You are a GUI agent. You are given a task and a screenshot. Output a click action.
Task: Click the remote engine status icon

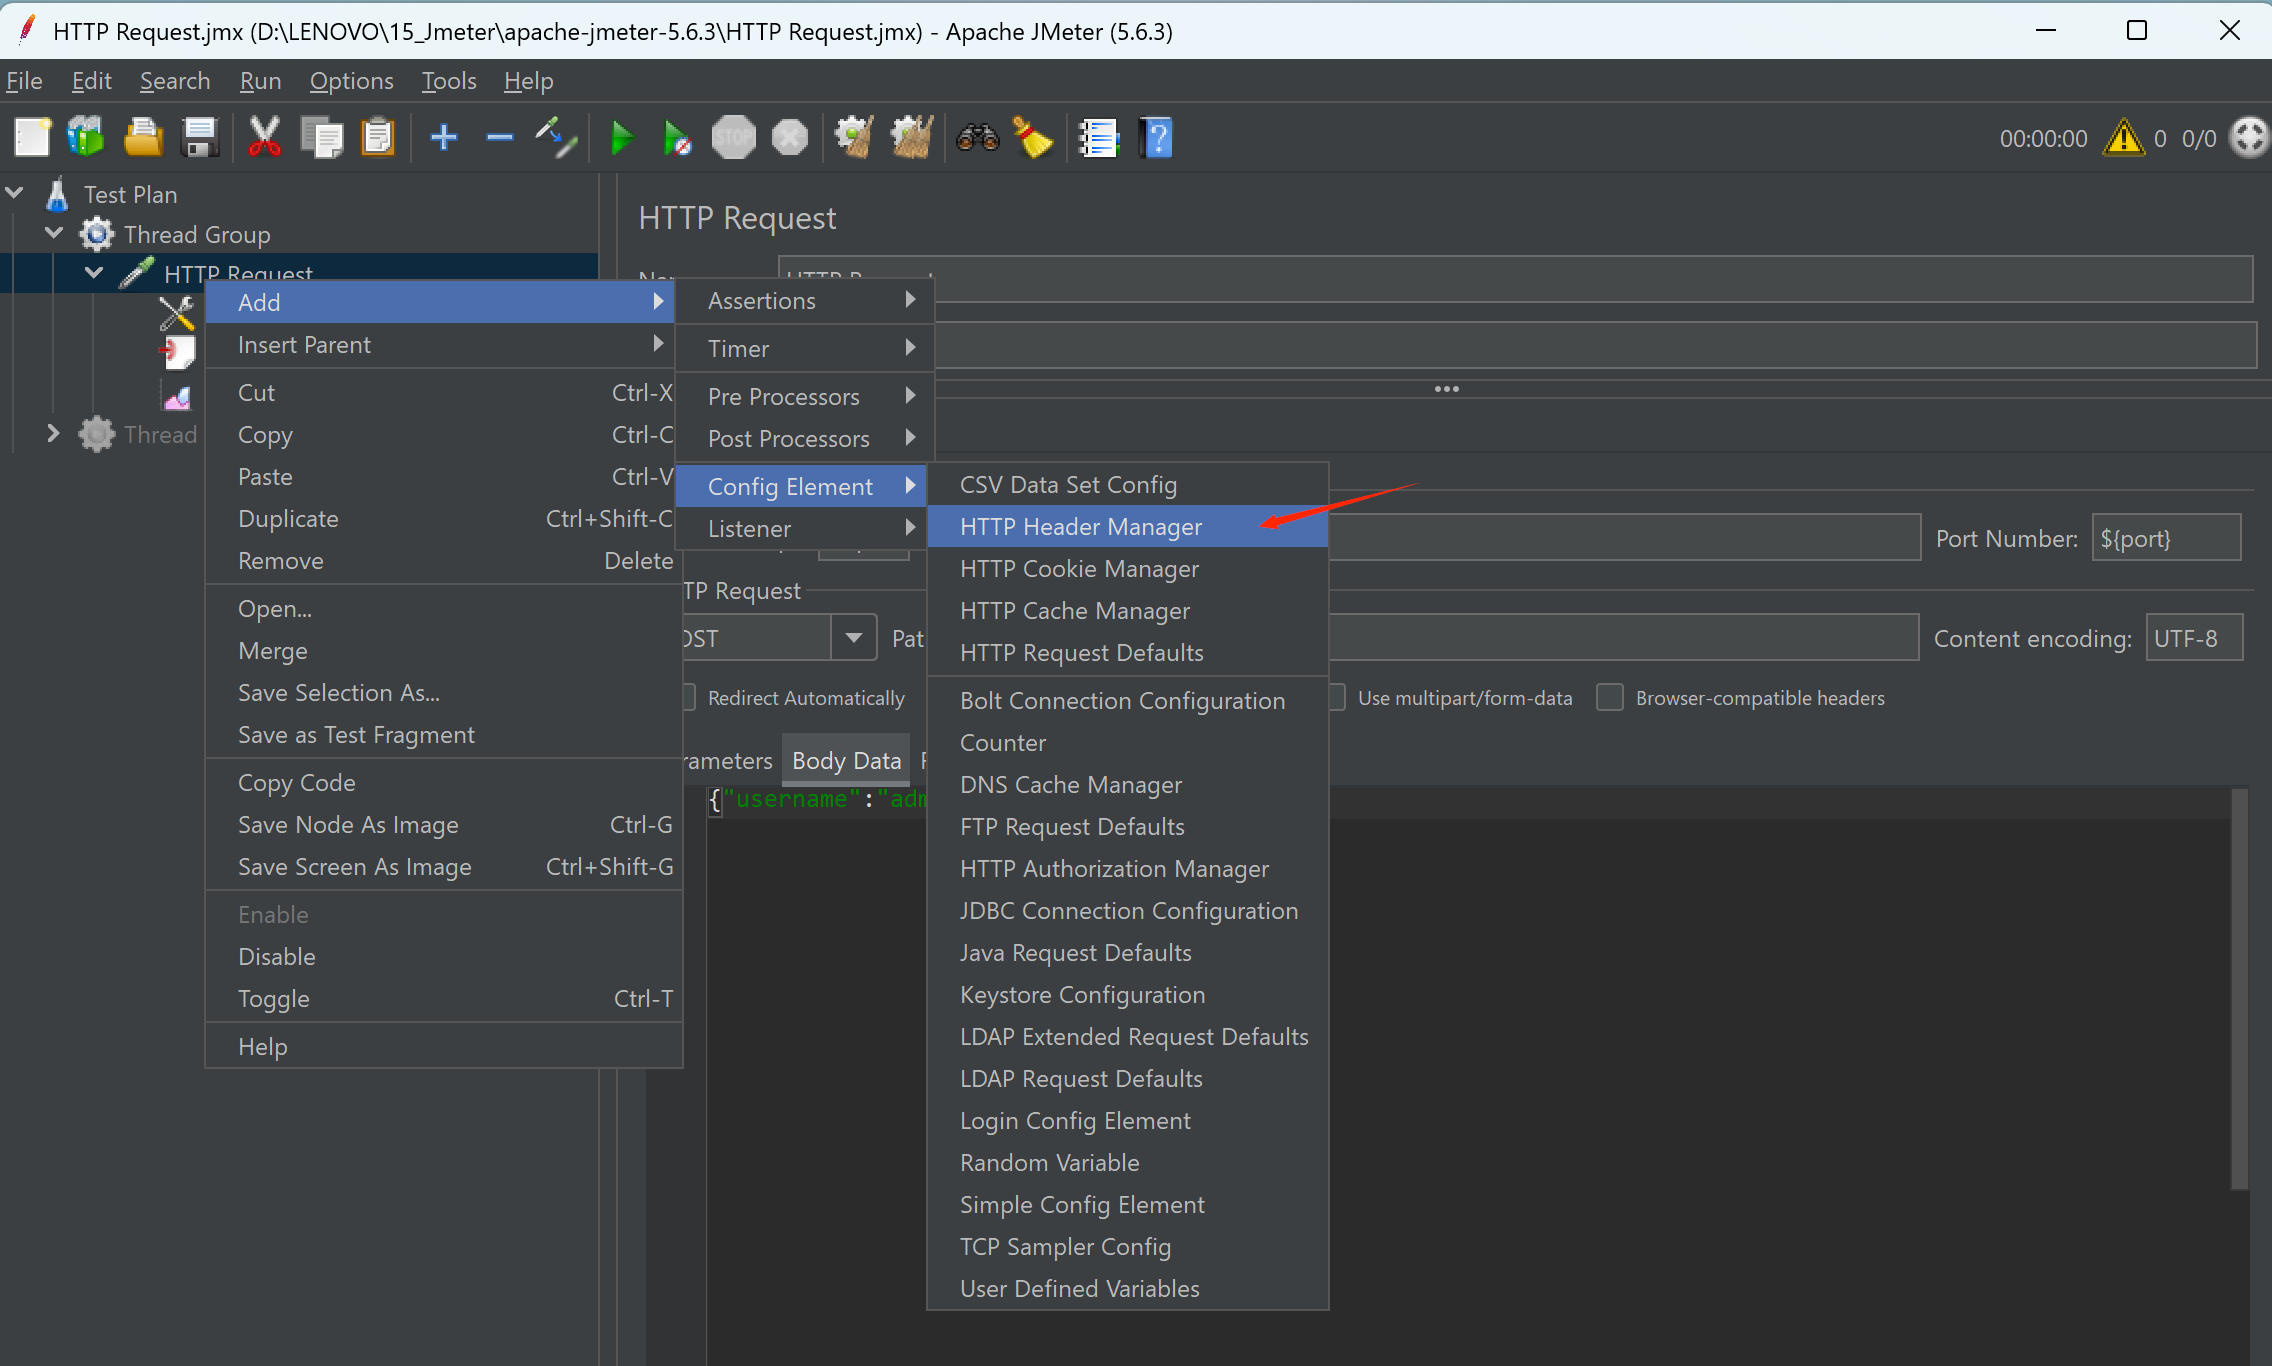click(2249, 138)
